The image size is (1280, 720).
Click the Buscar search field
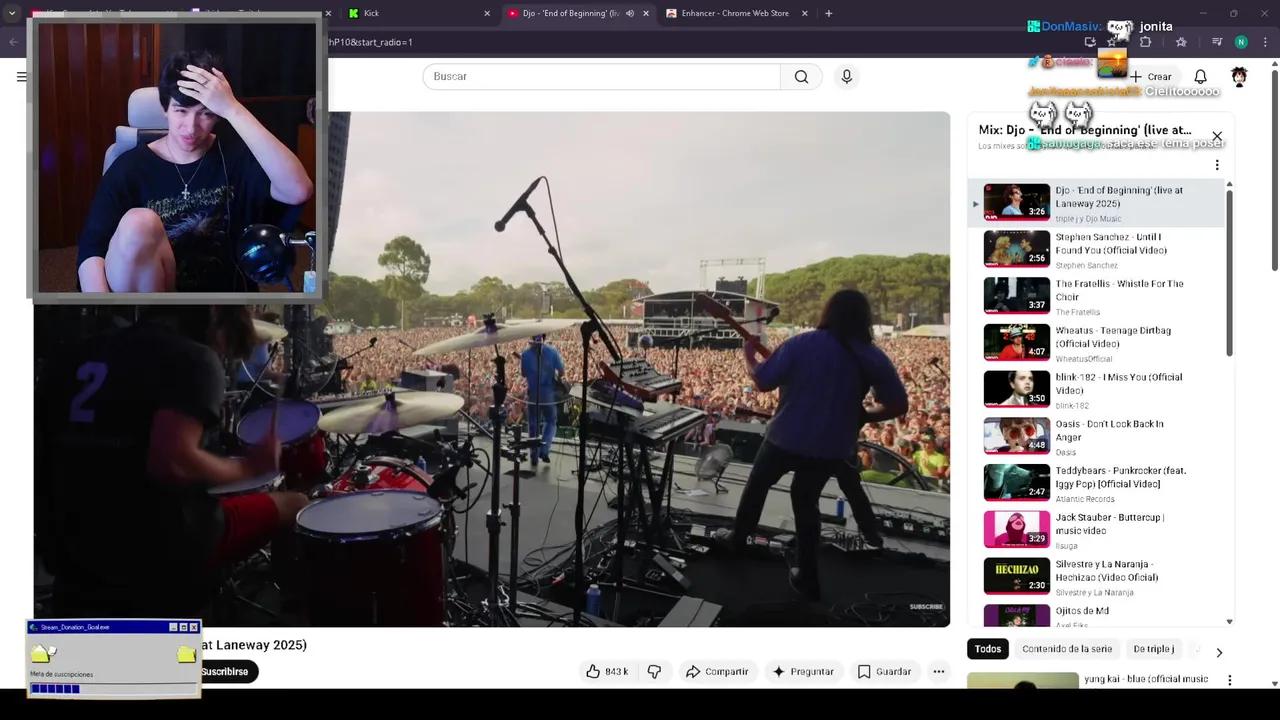coord(601,76)
